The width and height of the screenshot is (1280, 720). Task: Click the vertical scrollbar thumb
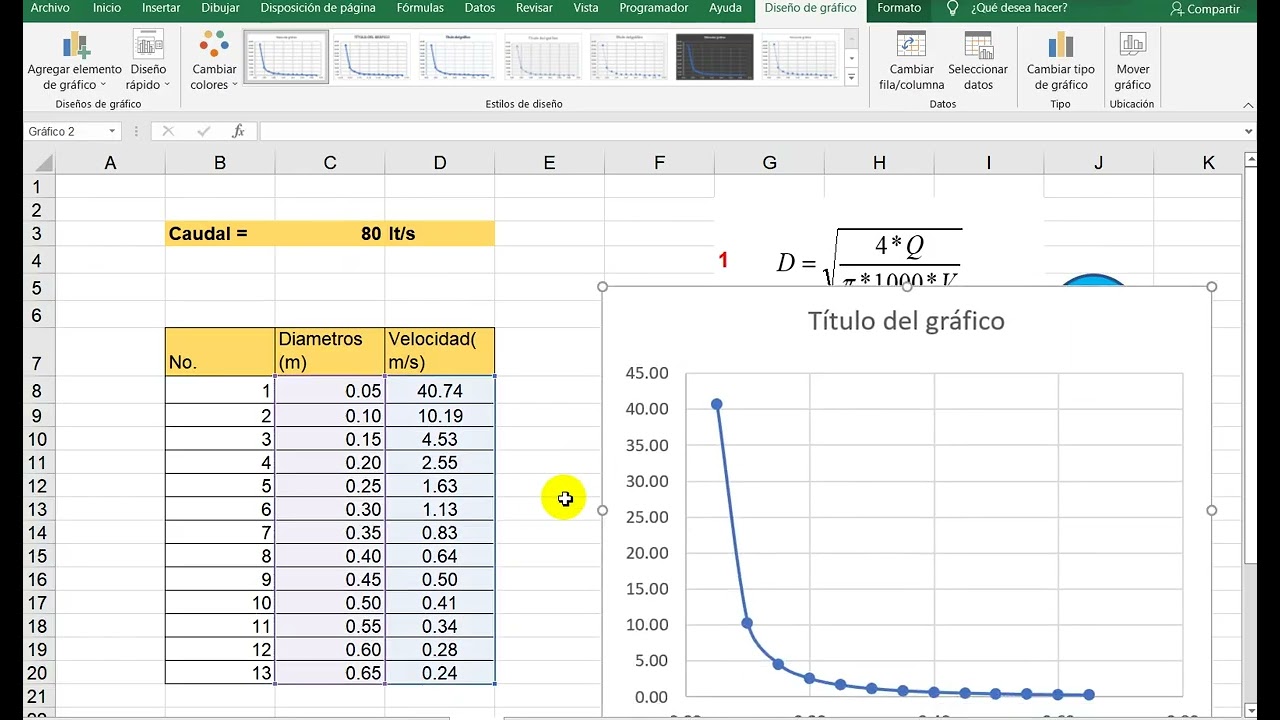click(1250, 368)
